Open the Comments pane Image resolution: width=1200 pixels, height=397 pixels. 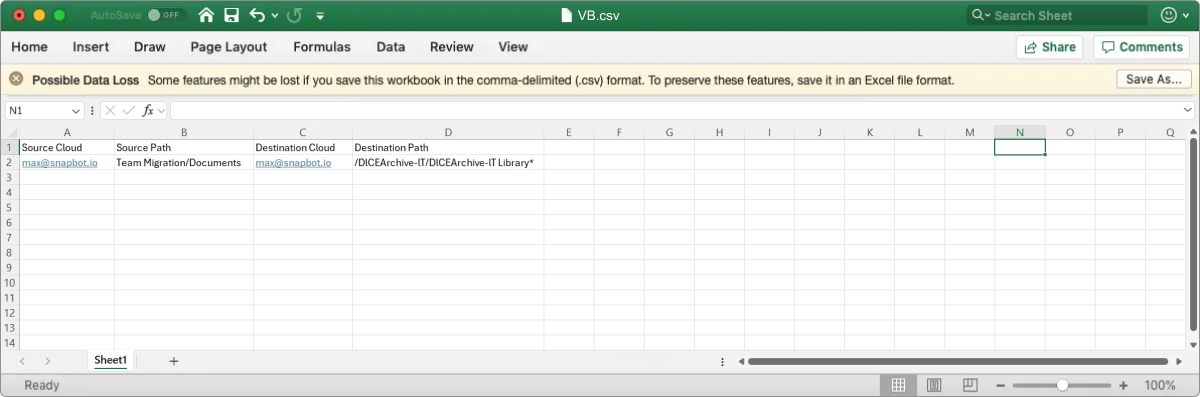[1142, 47]
